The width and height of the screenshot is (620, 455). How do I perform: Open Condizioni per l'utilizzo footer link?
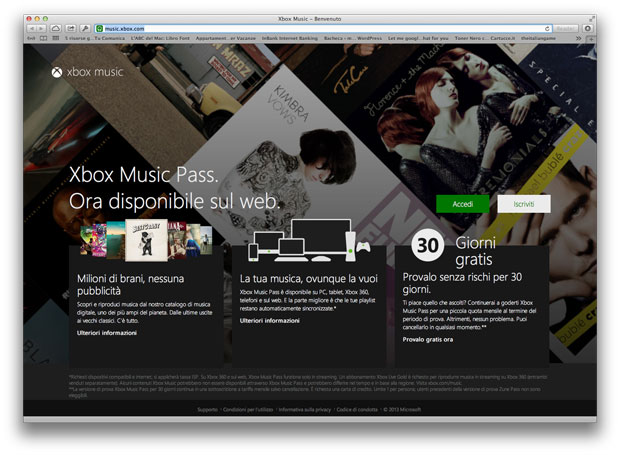pyautogui.click(x=248, y=410)
